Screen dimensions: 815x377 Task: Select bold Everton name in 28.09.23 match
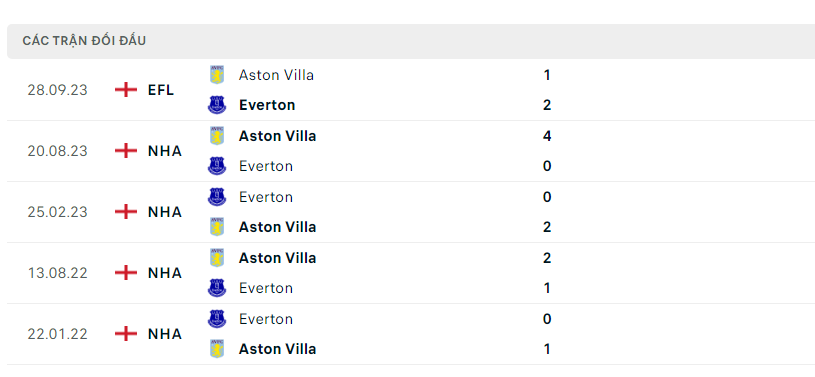click(x=267, y=105)
